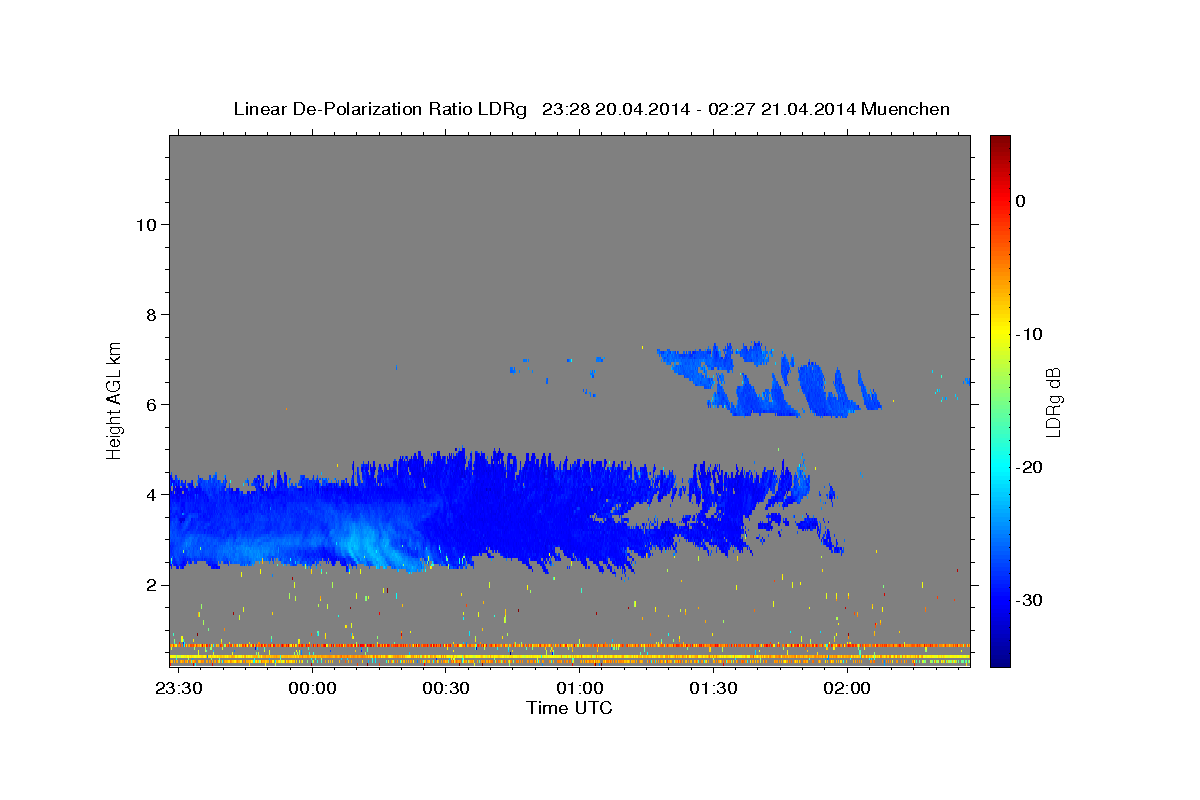Click the height label '4'
Screen dimensions: 1200x800
[x=149, y=494]
